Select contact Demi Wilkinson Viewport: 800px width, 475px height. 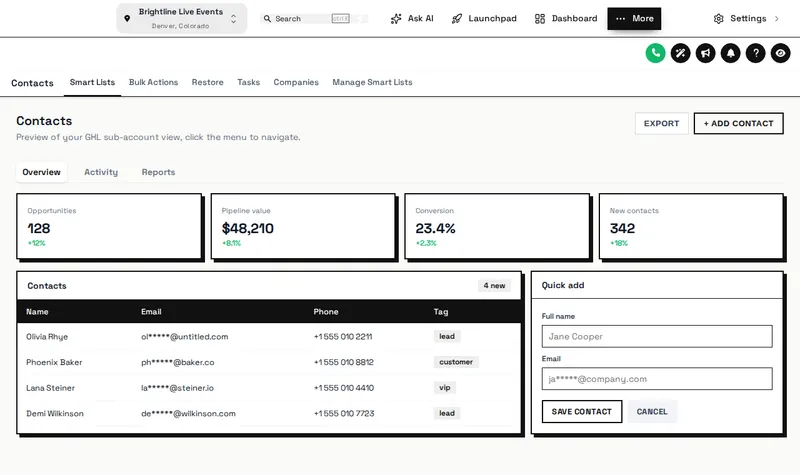pyautogui.click(x=55, y=413)
